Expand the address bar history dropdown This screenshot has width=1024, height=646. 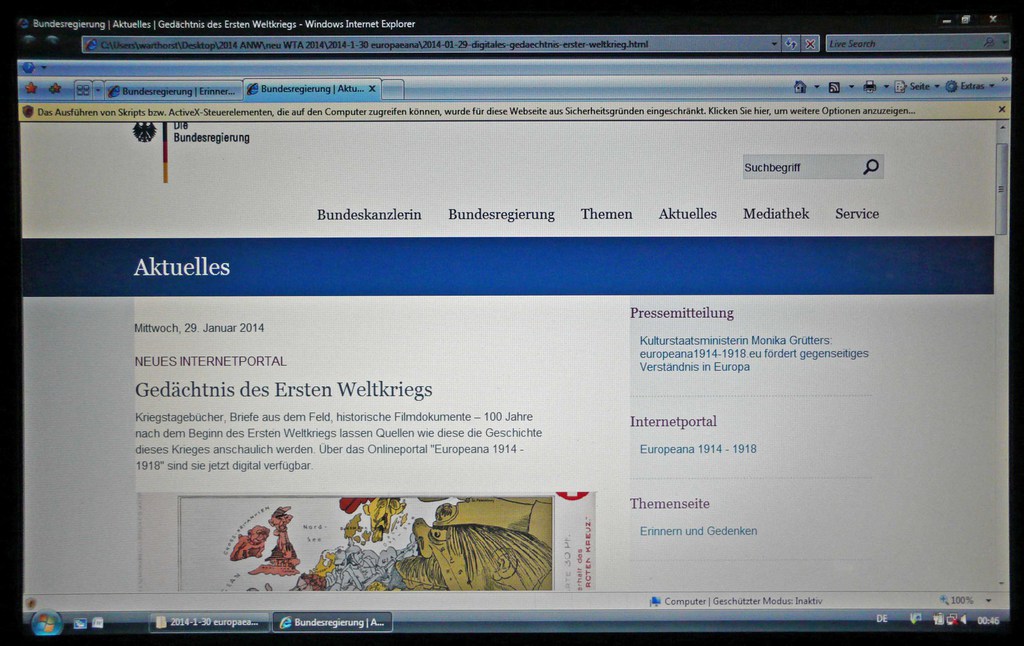click(x=773, y=44)
